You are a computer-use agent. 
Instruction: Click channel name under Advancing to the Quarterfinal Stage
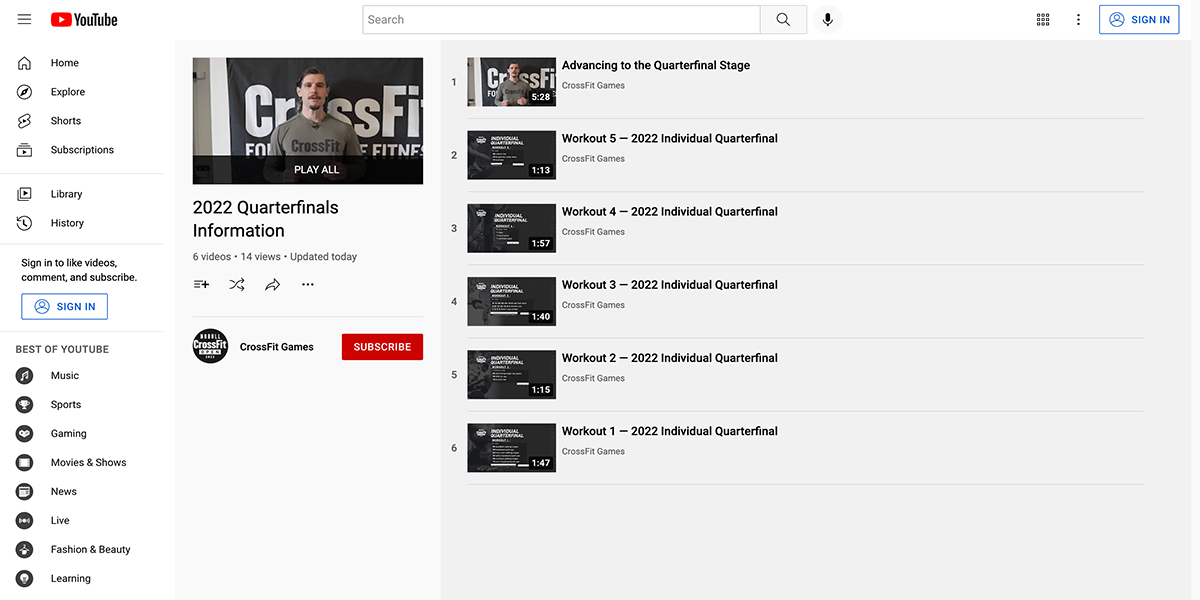593,86
